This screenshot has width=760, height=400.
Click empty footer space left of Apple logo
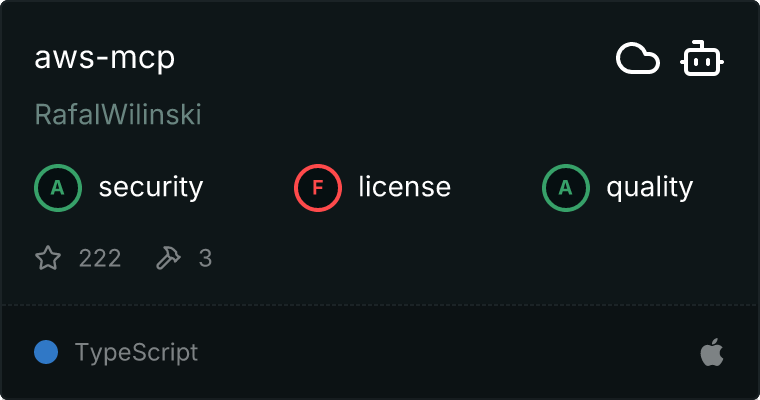click(450, 352)
